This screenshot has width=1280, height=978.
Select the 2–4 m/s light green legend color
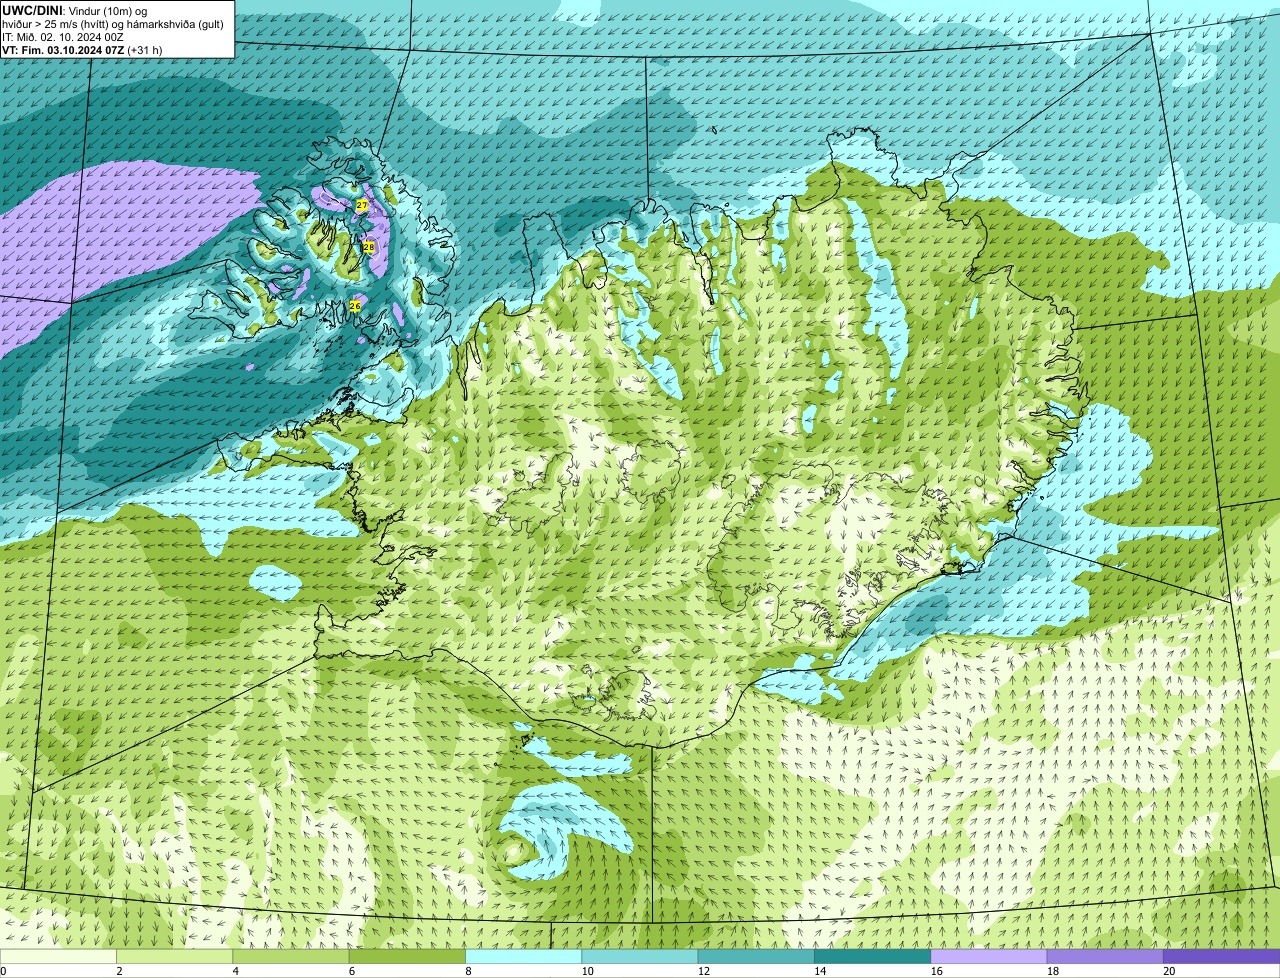(174, 957)
